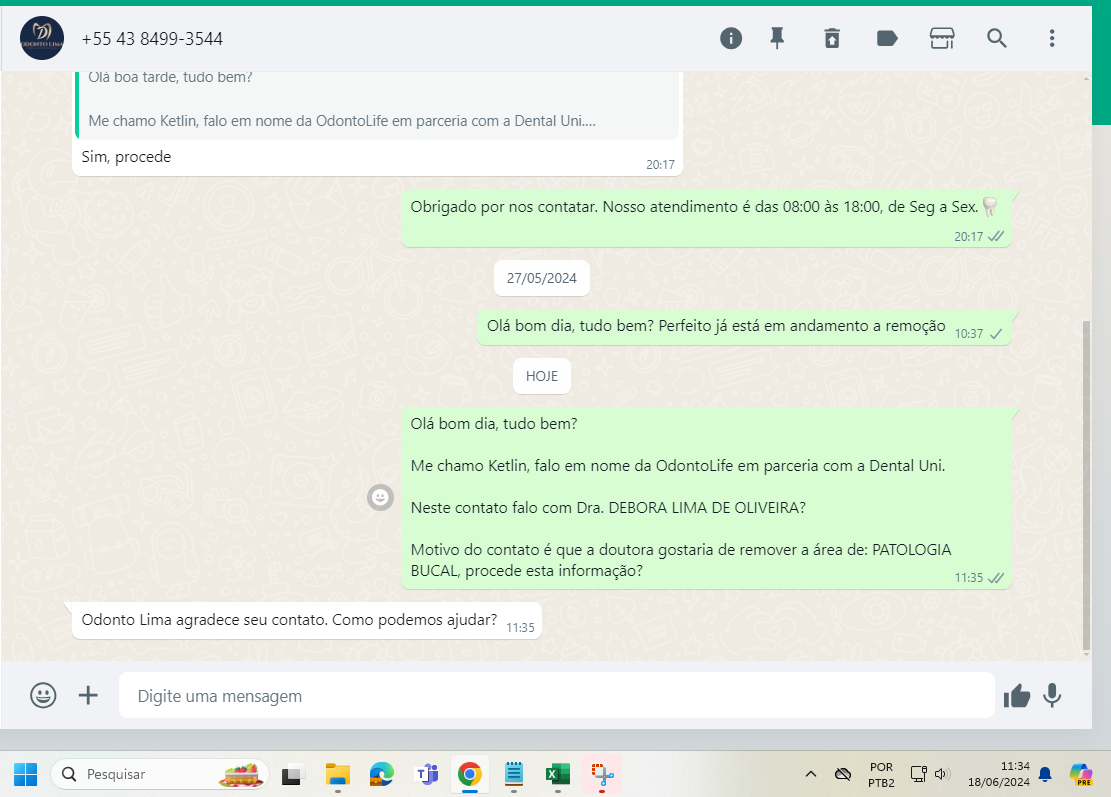Select the 'Sim, procede' message
Screen dimensions: 1111x797
pyautogui.click(x=377, y=157)
